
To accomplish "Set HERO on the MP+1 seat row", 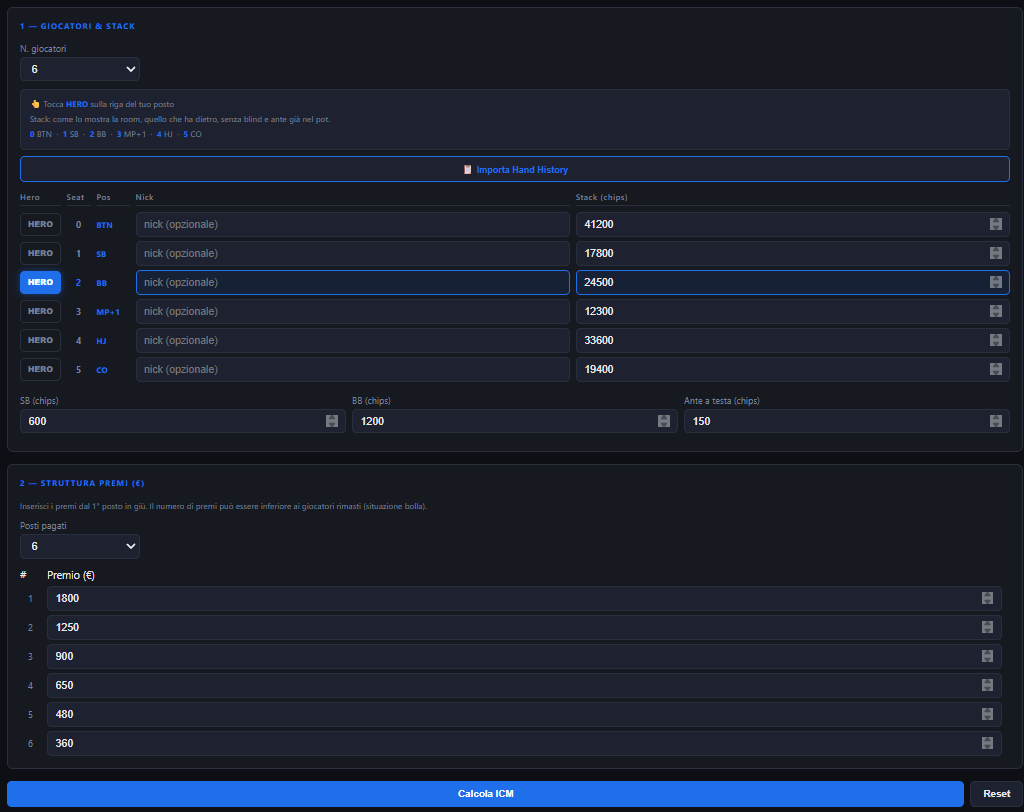I will [x=40, y=312].
